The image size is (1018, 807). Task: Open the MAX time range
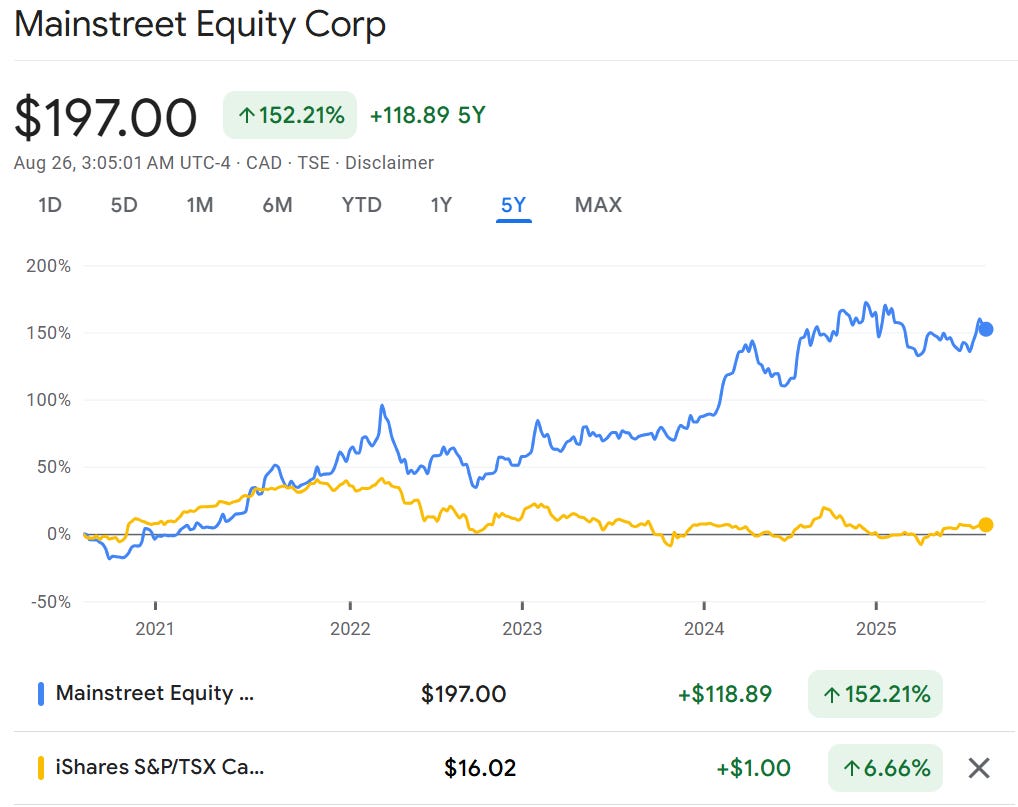(599, 205)
